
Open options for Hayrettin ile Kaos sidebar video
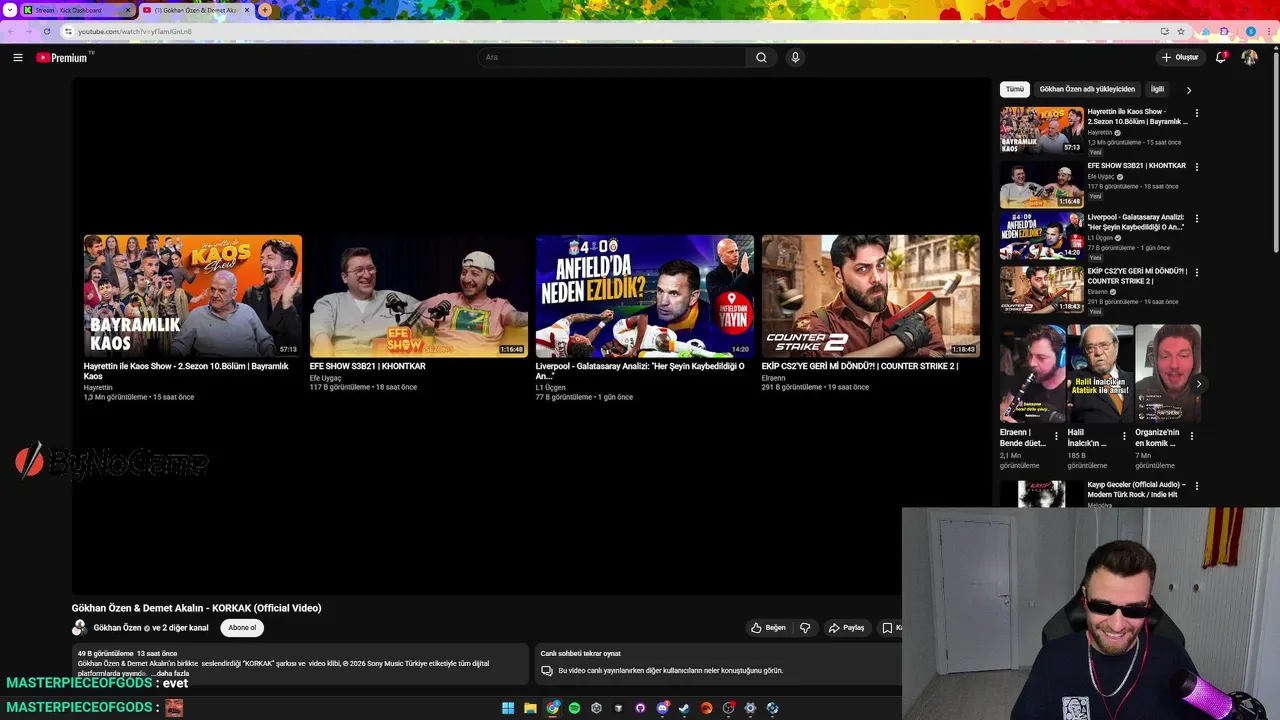1196,113
